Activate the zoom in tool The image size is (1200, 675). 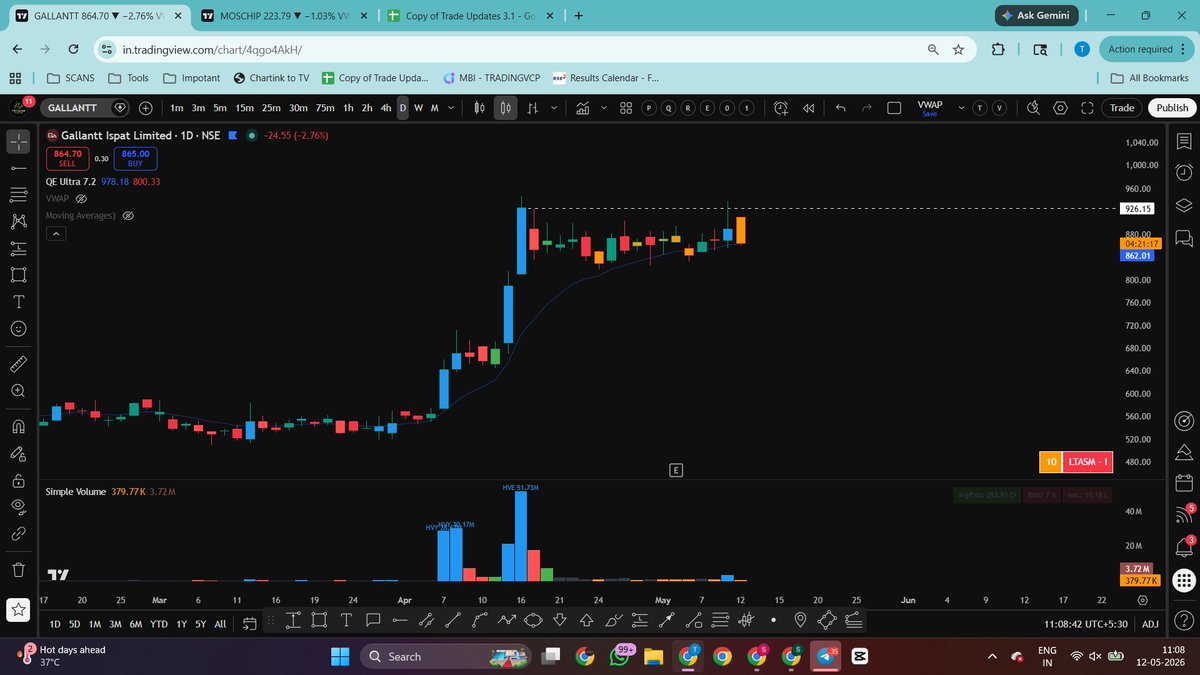click(x=18, y=390)
